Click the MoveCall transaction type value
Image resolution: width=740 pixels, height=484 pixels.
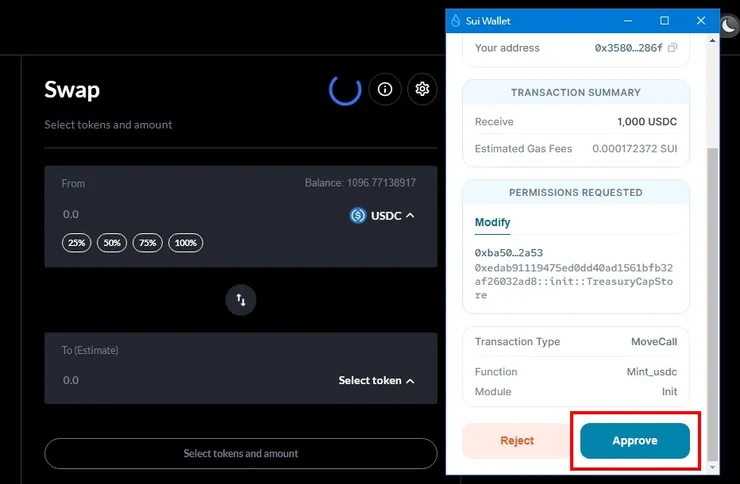(654, 342)
